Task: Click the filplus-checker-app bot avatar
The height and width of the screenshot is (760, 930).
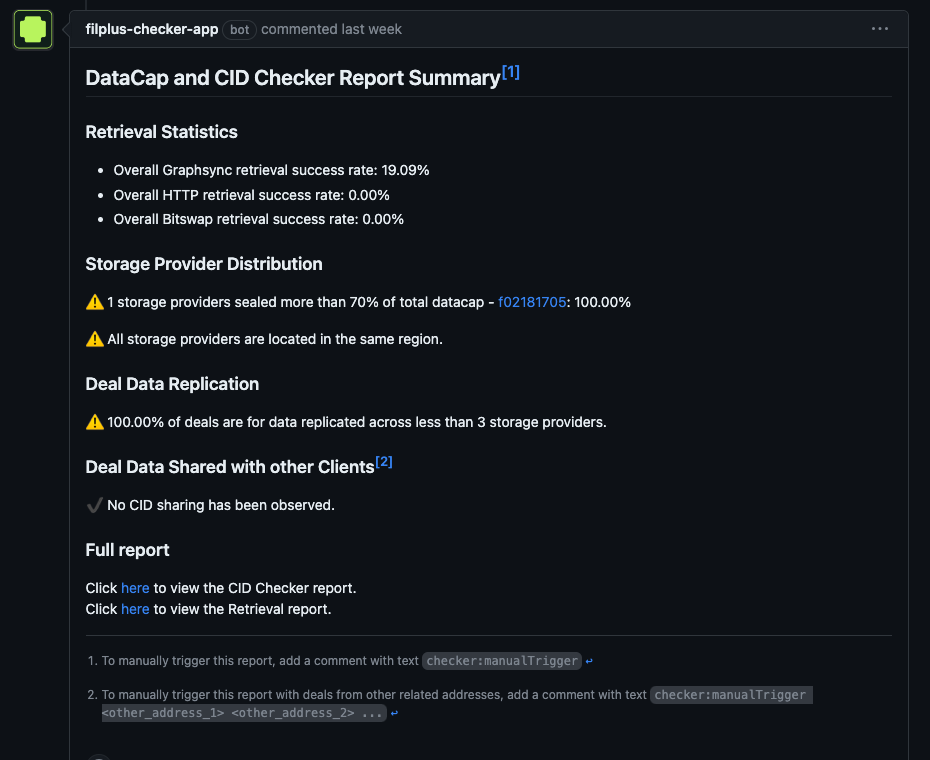Action: click(32, 29)
